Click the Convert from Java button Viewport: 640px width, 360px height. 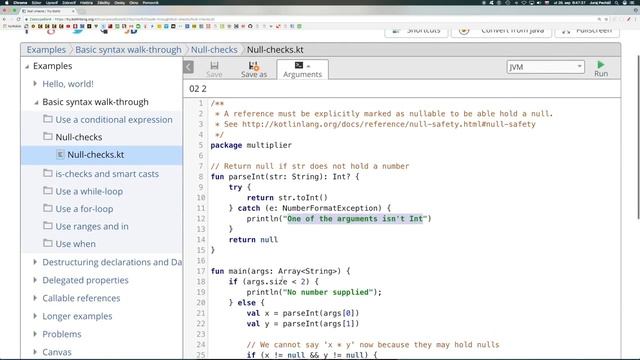(x=501, y=31)
